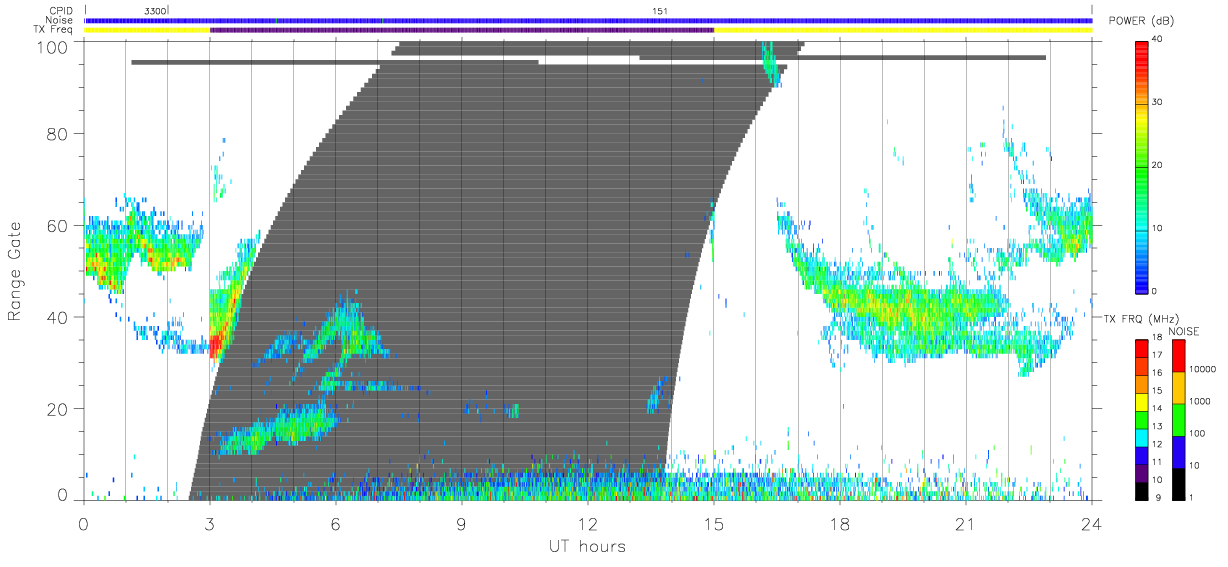The width and height of the screenshot is (1228, 567).
Task: Click the 6 tick on UT hours axis
Action: click(336, 524)
